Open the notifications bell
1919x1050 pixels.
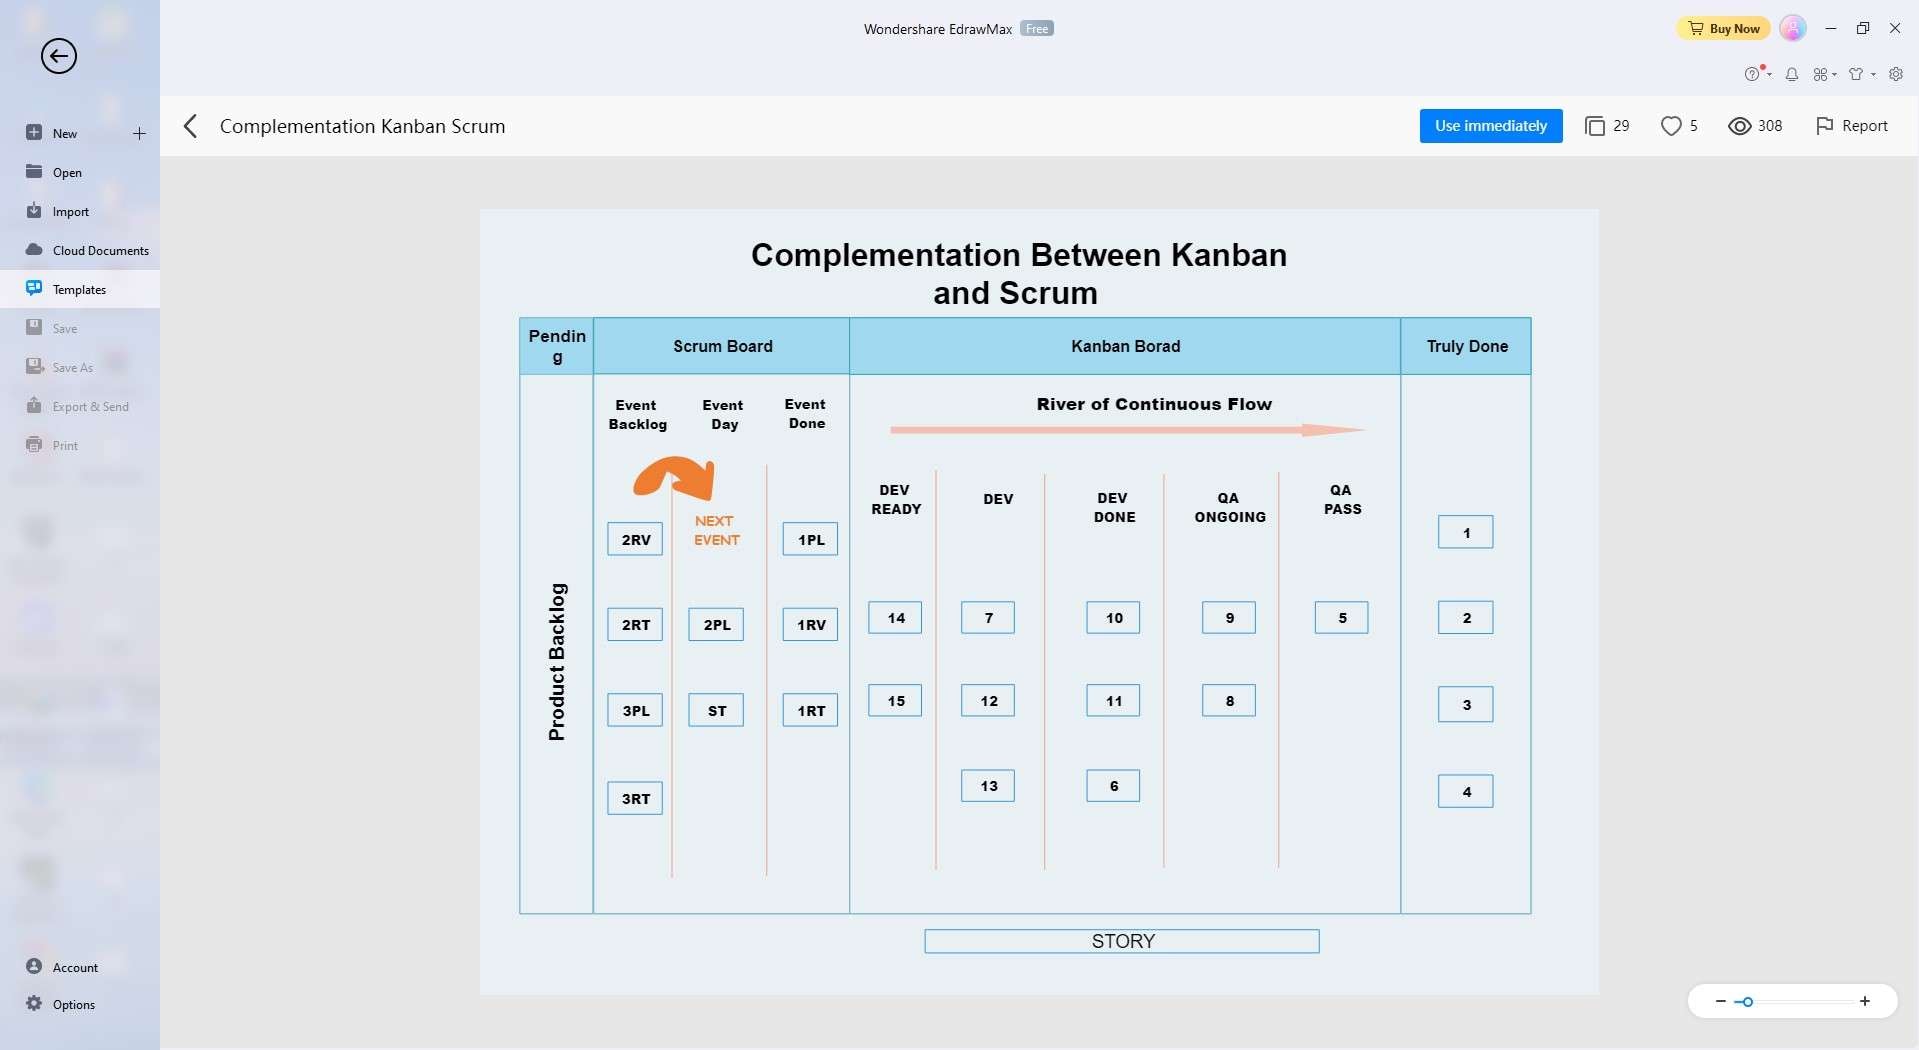coord(1792,74)
